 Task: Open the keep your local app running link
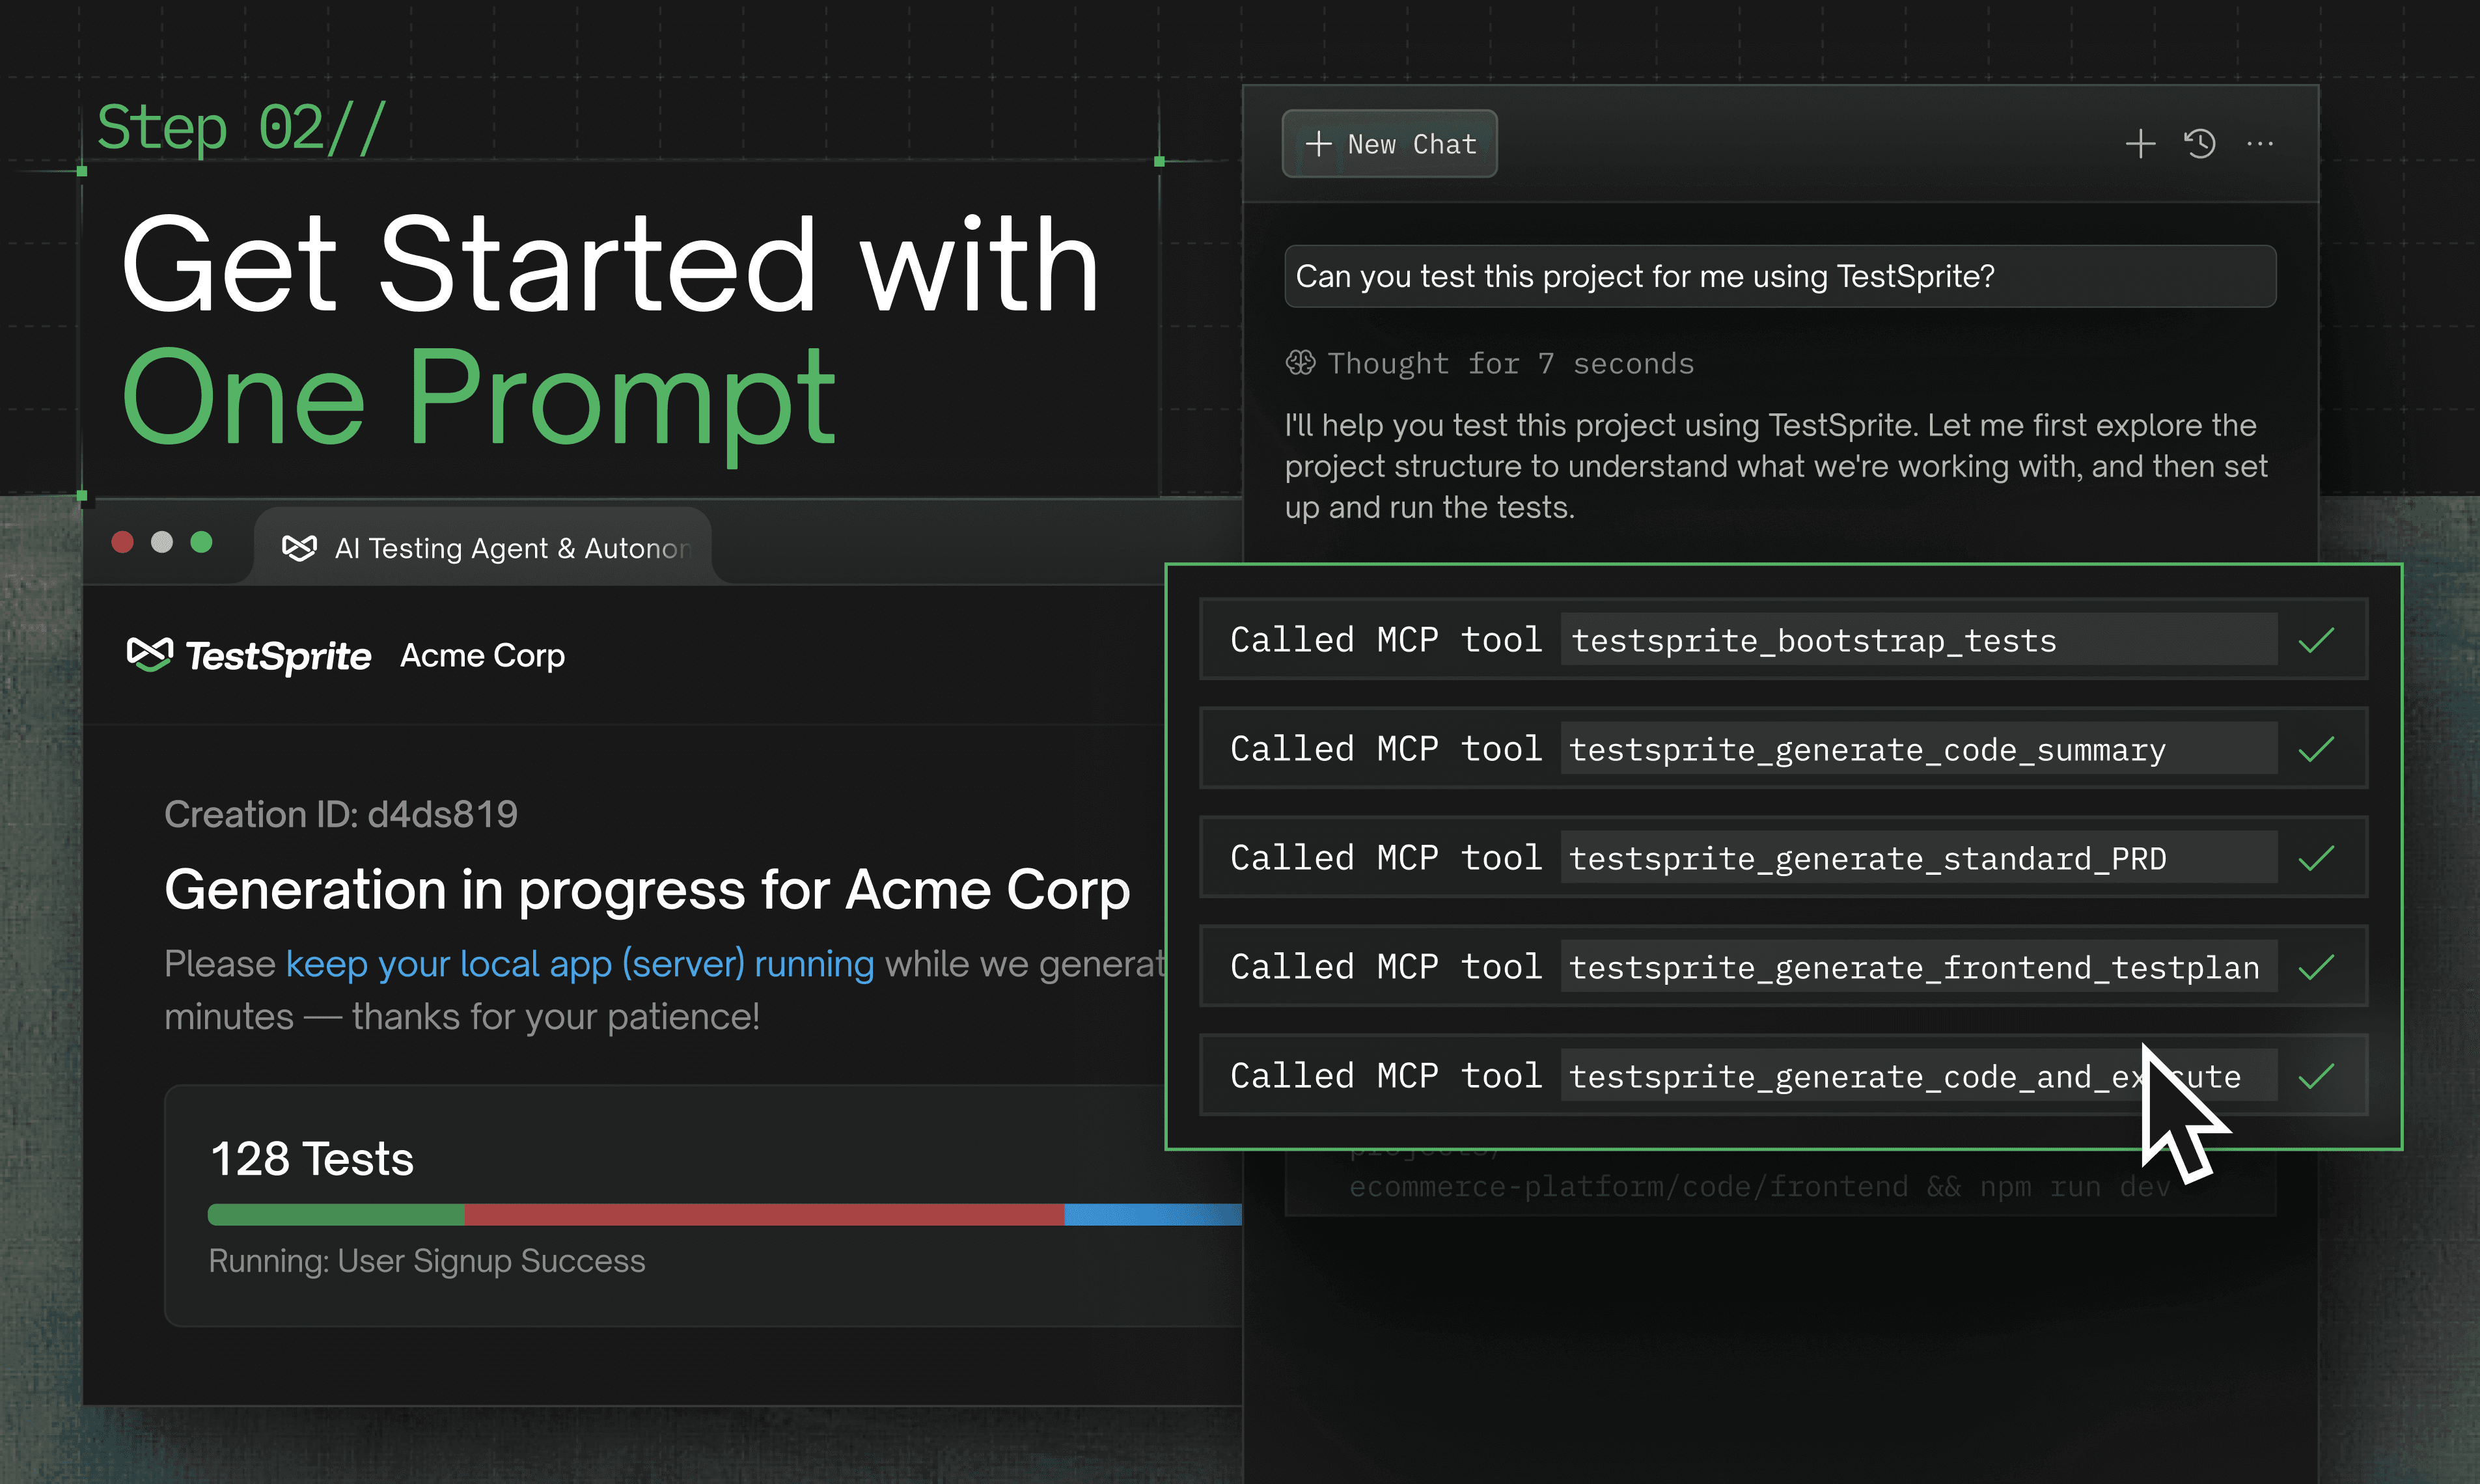pos(578,963)
